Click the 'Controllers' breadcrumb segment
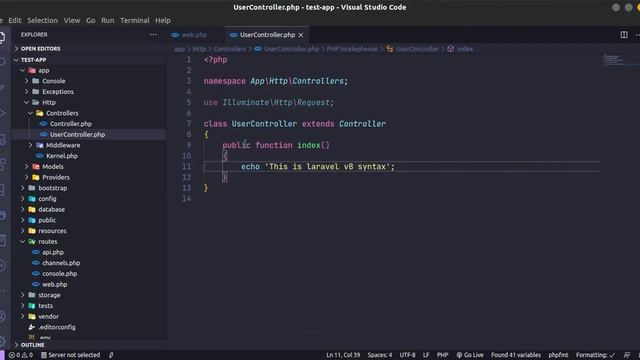This screenshot has height=360, width=640. (x=230, y=49)
